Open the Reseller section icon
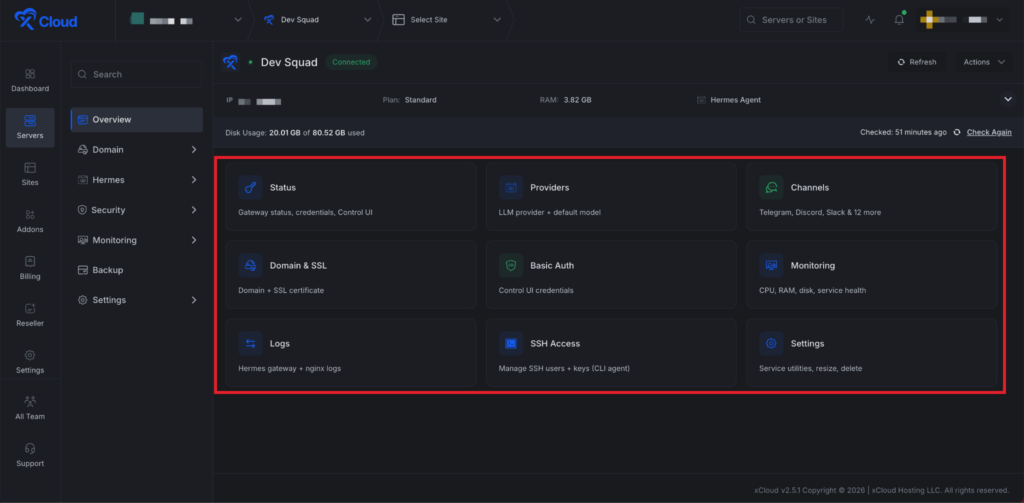 pos(30,308)
